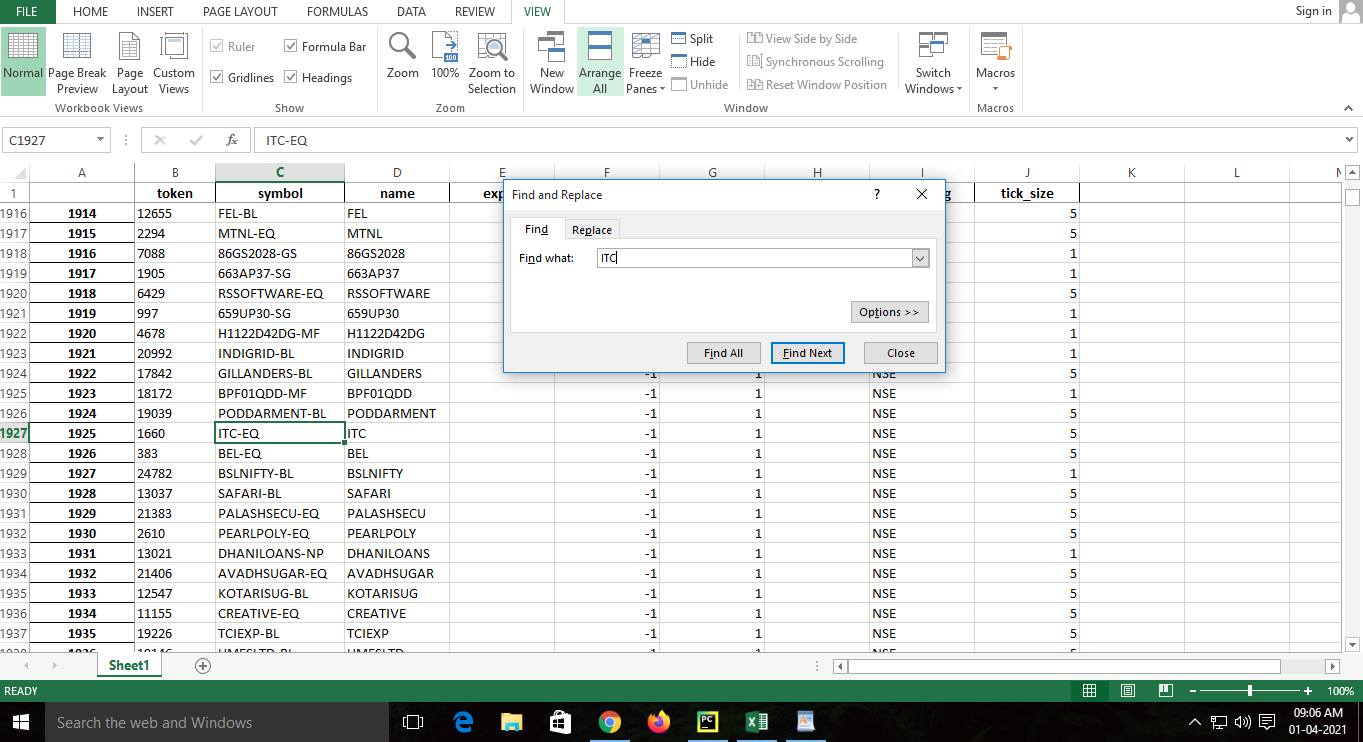Open the FILE tab
Image resolution: width=1363 pixels, height=742 pixels.
[27, 11]
